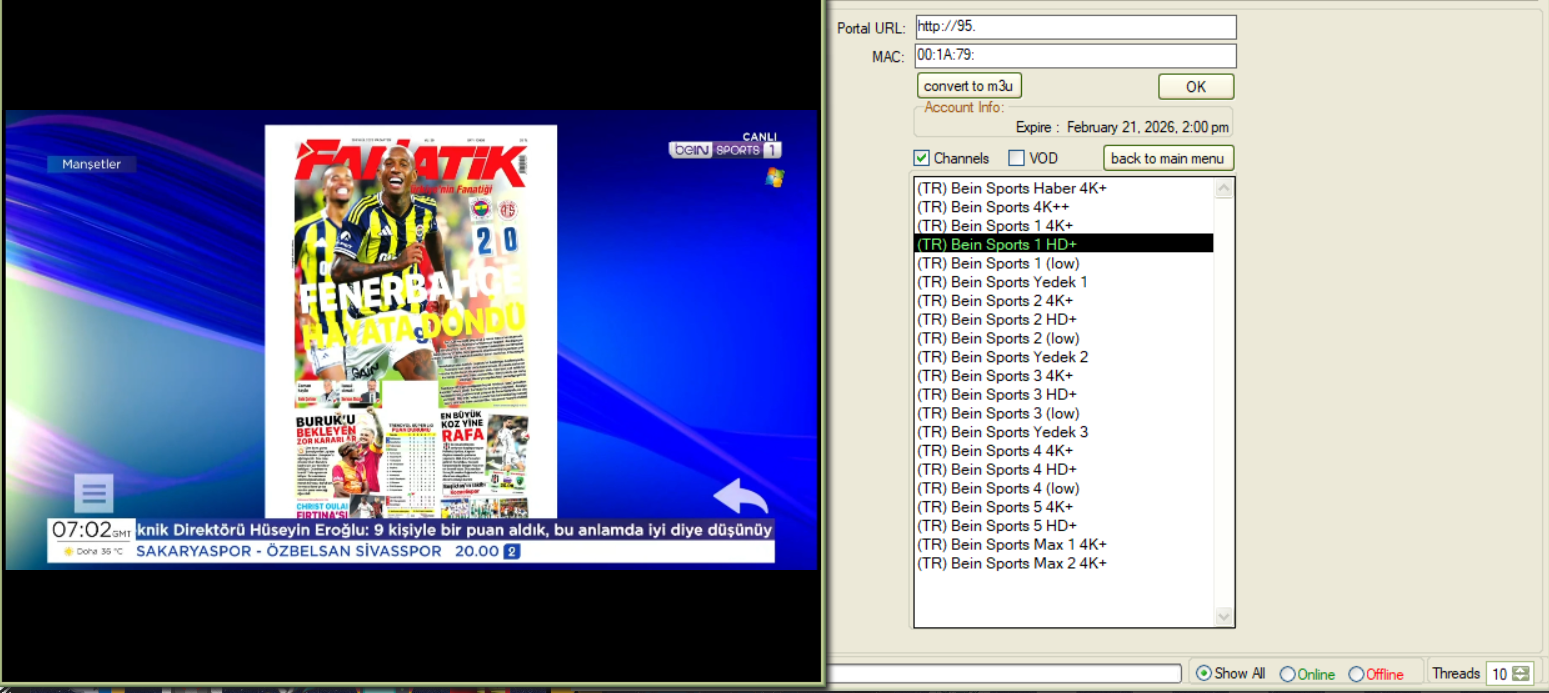Select (TR) Bein Sports 2 HD+ channel
The height and width of the screenshot is (693, 1549).
tap(996, 320)
